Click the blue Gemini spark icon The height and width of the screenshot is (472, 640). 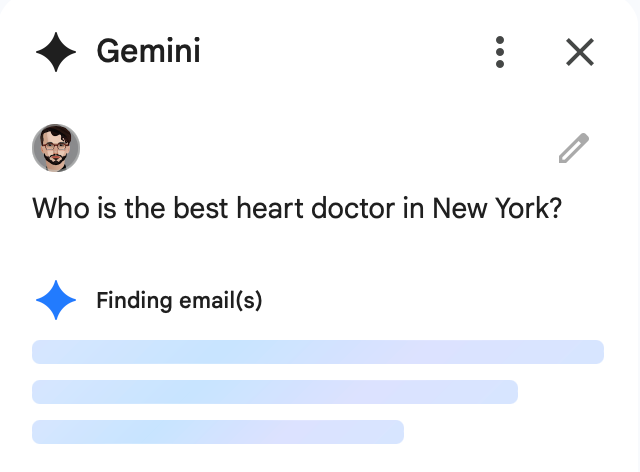[x=56, y=299]
